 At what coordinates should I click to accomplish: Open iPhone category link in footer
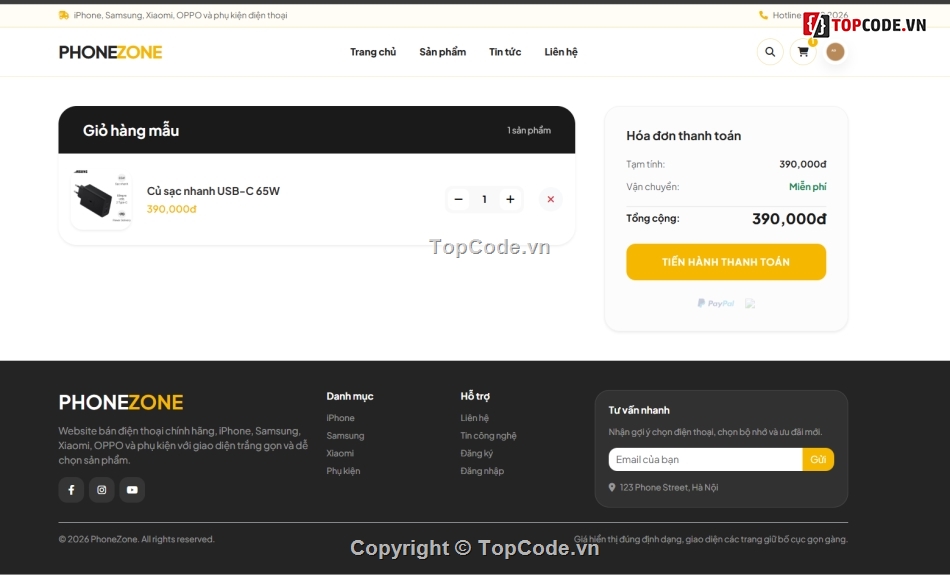pos(340,418)
